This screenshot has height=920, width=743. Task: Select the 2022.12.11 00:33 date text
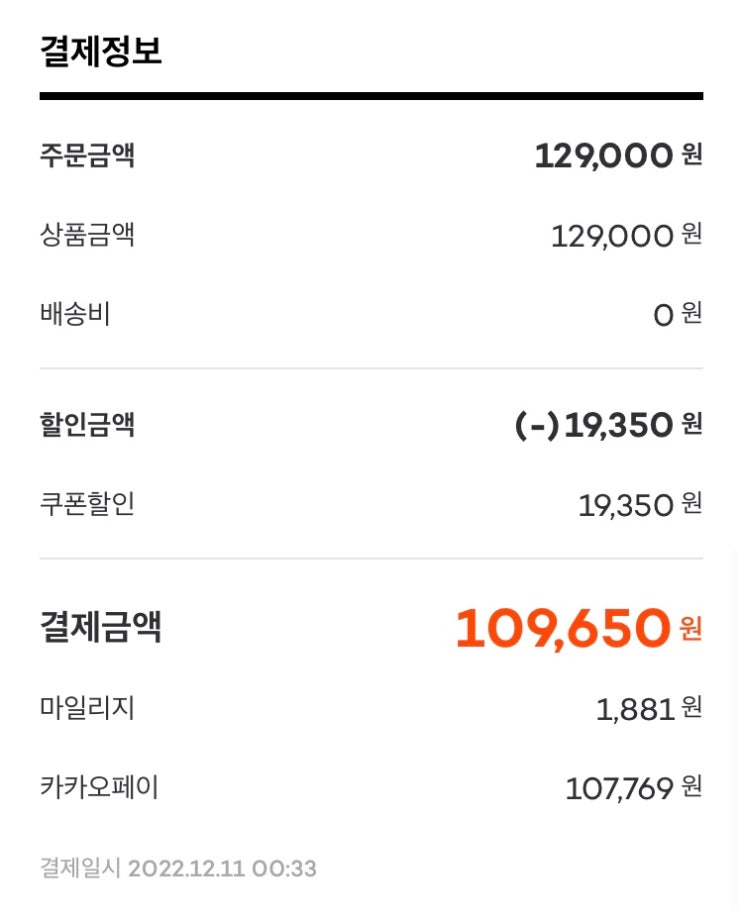pyautogui.click(x=222, y=868)
